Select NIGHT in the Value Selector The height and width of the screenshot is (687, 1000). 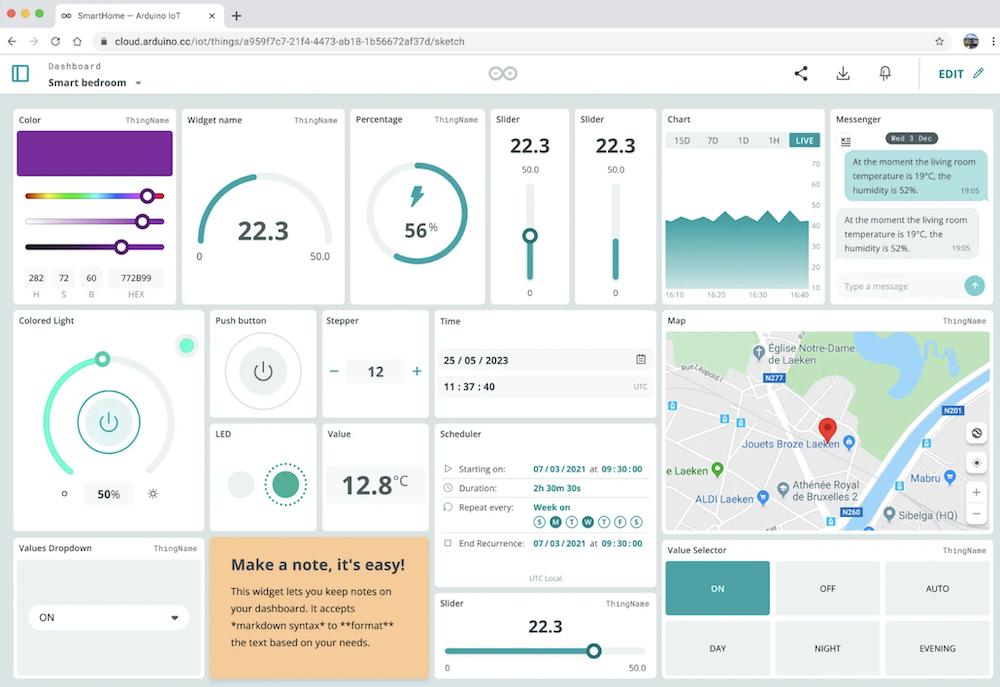click(827, 648)
